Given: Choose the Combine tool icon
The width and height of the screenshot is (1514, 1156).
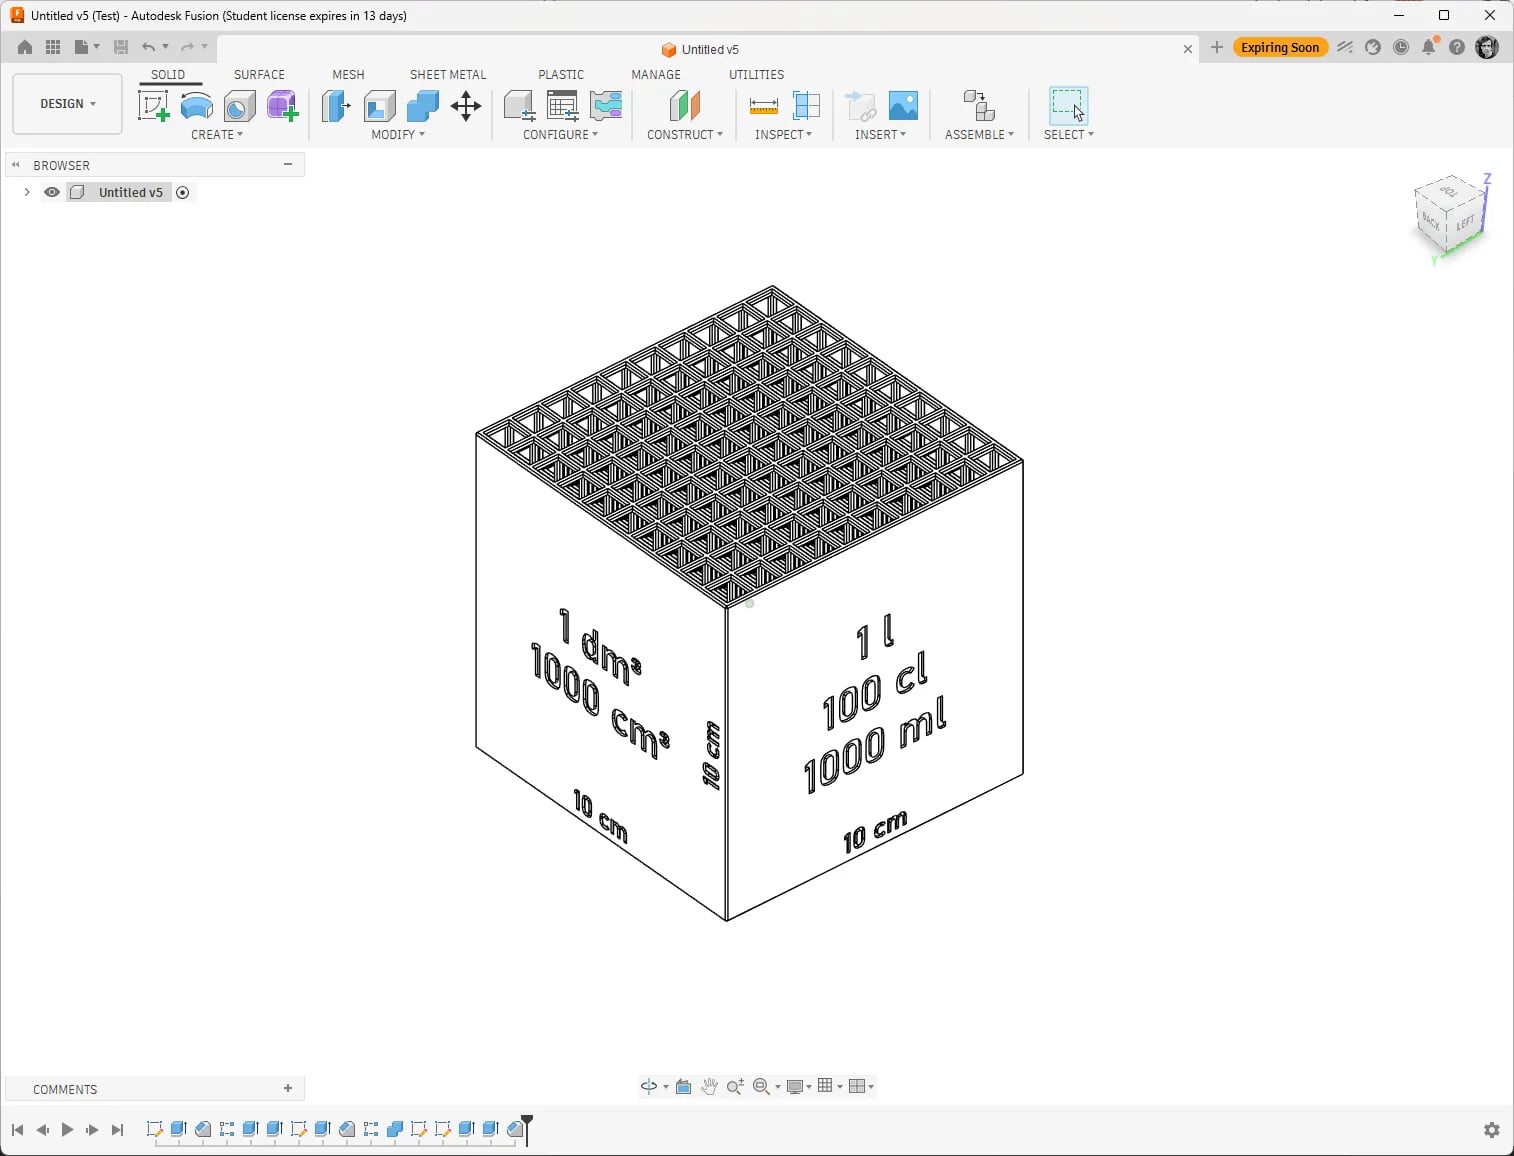Looking at the screenshot, I should (x=422, y=105).
